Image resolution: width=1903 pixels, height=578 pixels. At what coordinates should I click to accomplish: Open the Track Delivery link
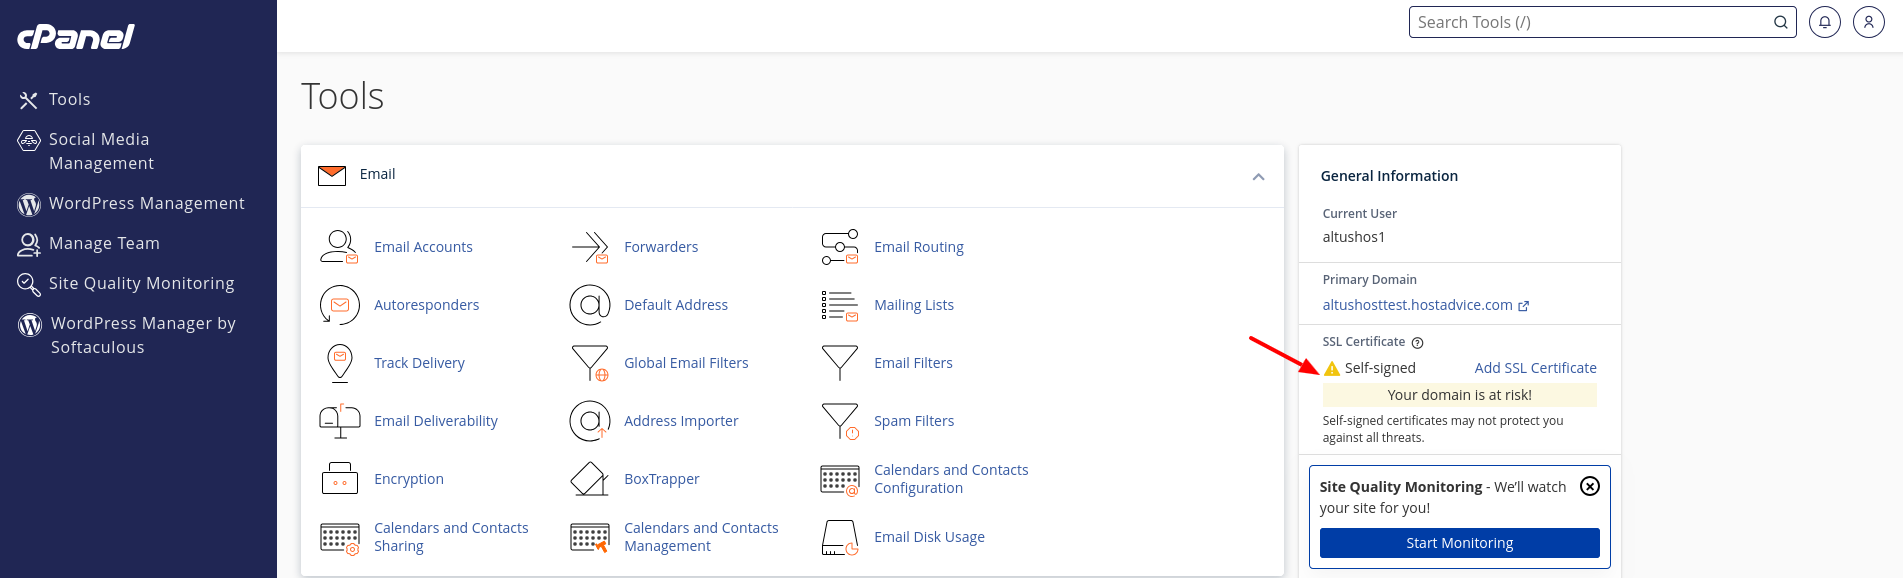[419, 363]
